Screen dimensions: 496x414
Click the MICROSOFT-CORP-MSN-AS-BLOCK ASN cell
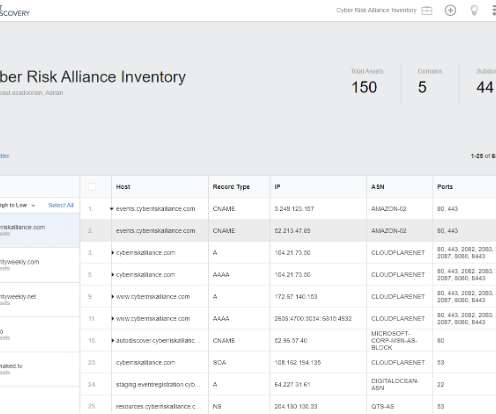pos(393,341)
